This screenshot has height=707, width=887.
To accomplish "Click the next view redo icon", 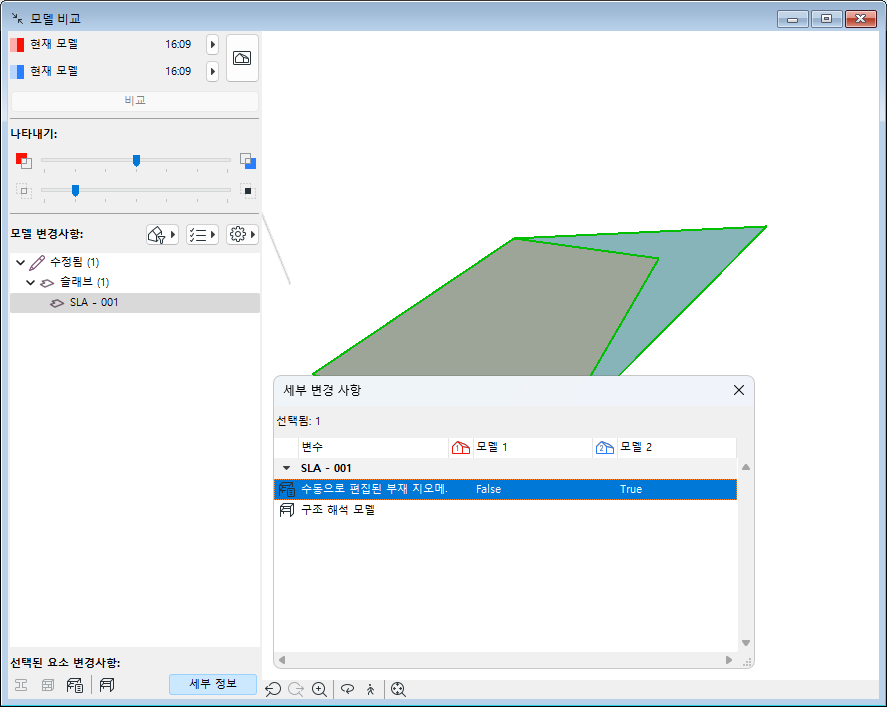I will [x=296, y=689].
